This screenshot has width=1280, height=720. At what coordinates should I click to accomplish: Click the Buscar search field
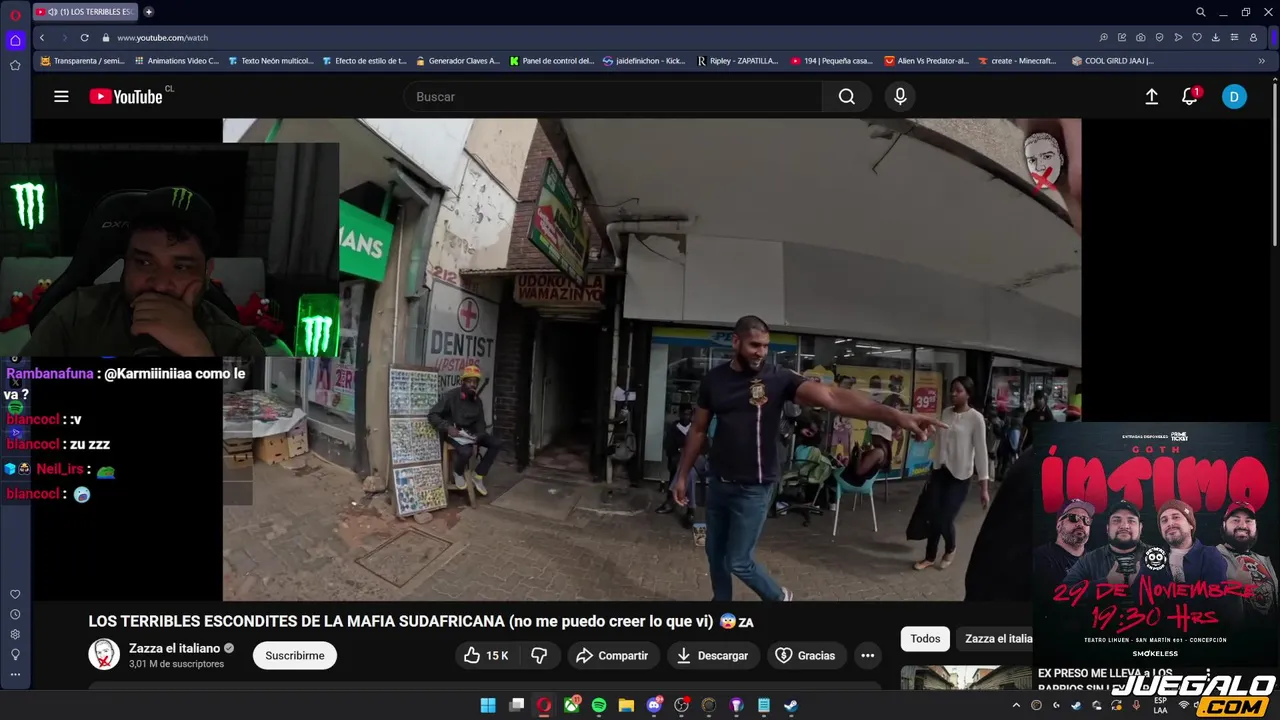click(x=613, y=96)
